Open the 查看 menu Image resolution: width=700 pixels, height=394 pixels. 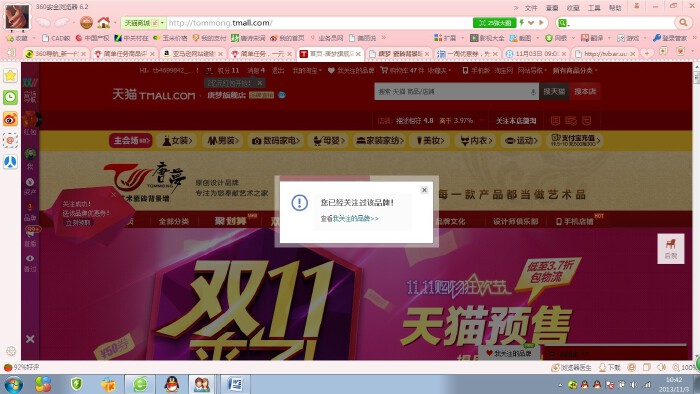tap(552, 8)
